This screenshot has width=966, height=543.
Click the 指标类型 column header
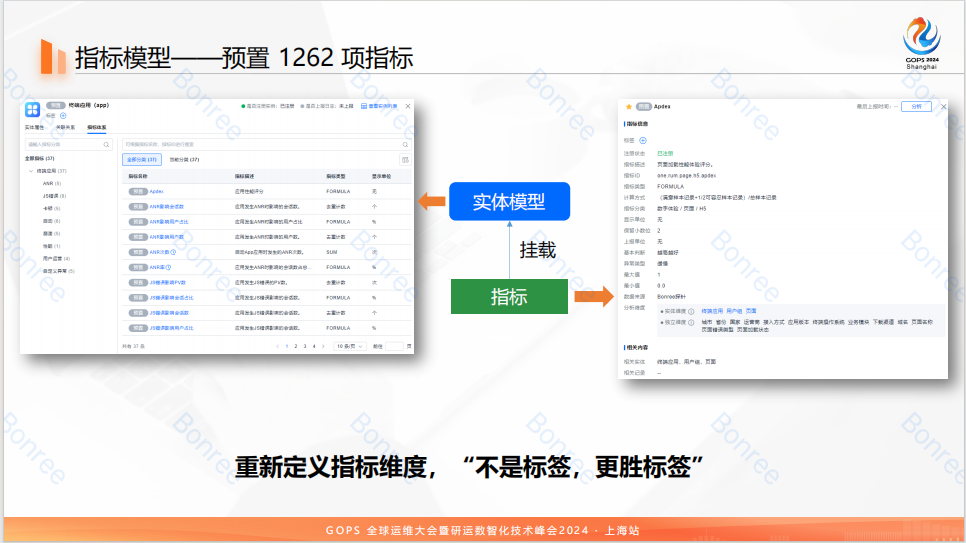336,176
